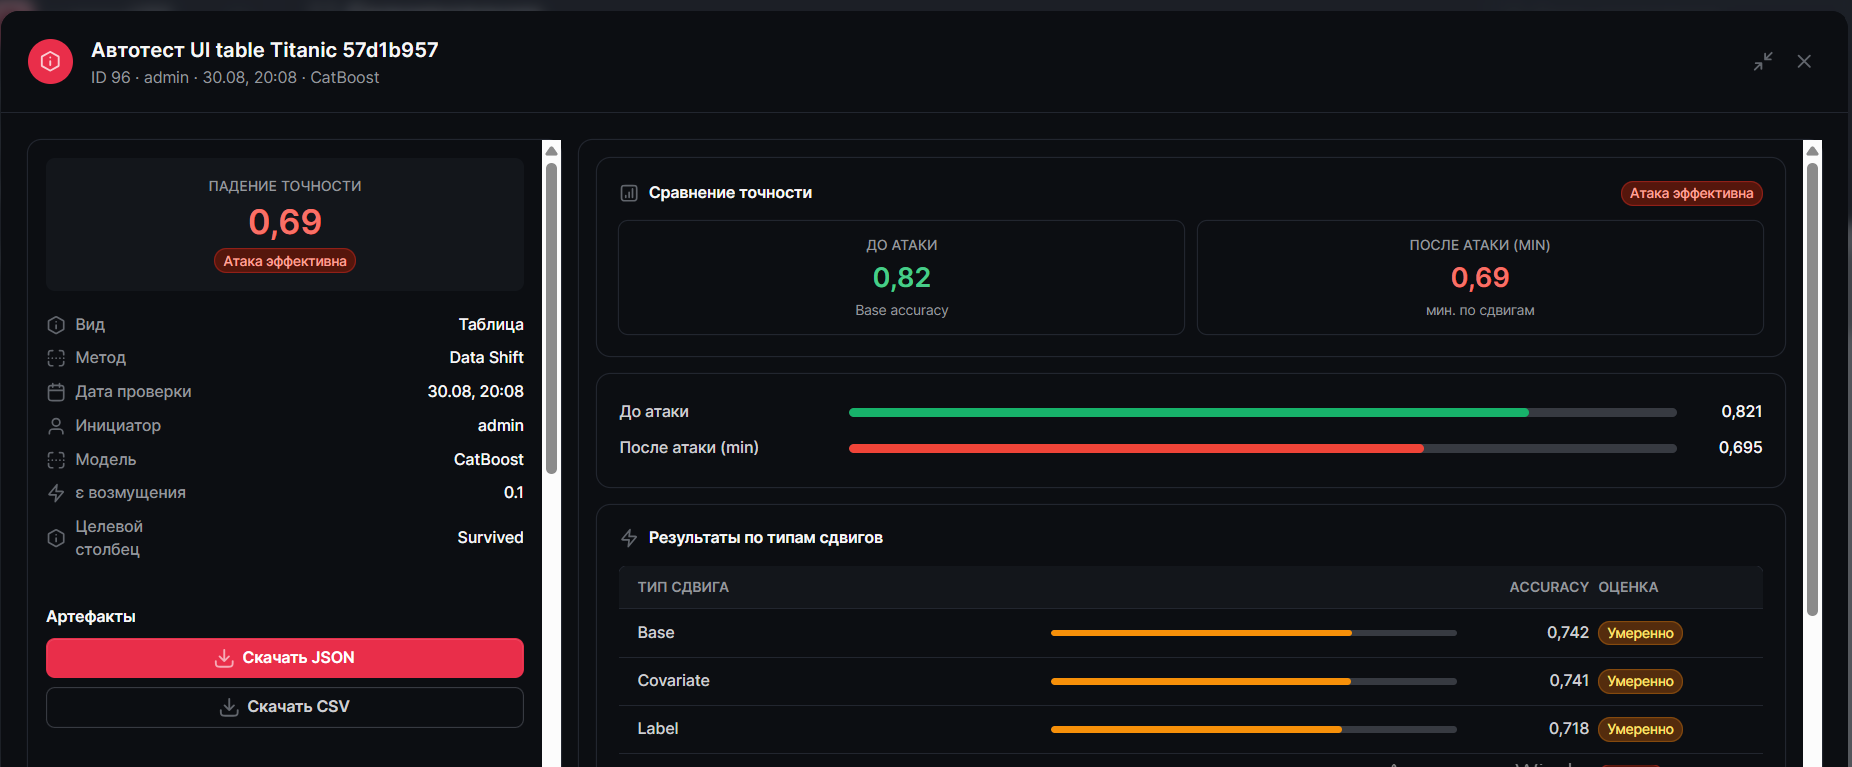The image size is (1852, 767).
Task: Click the ОЦЕНКА column header
Action: tap(1628, 587)
